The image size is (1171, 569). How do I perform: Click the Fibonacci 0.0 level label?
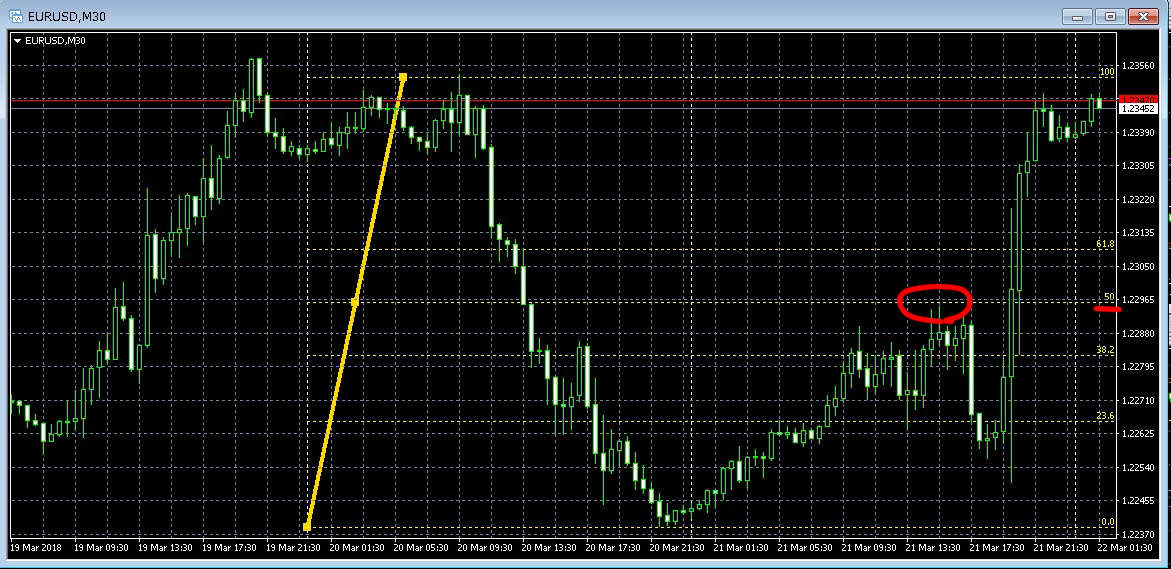1107,522
